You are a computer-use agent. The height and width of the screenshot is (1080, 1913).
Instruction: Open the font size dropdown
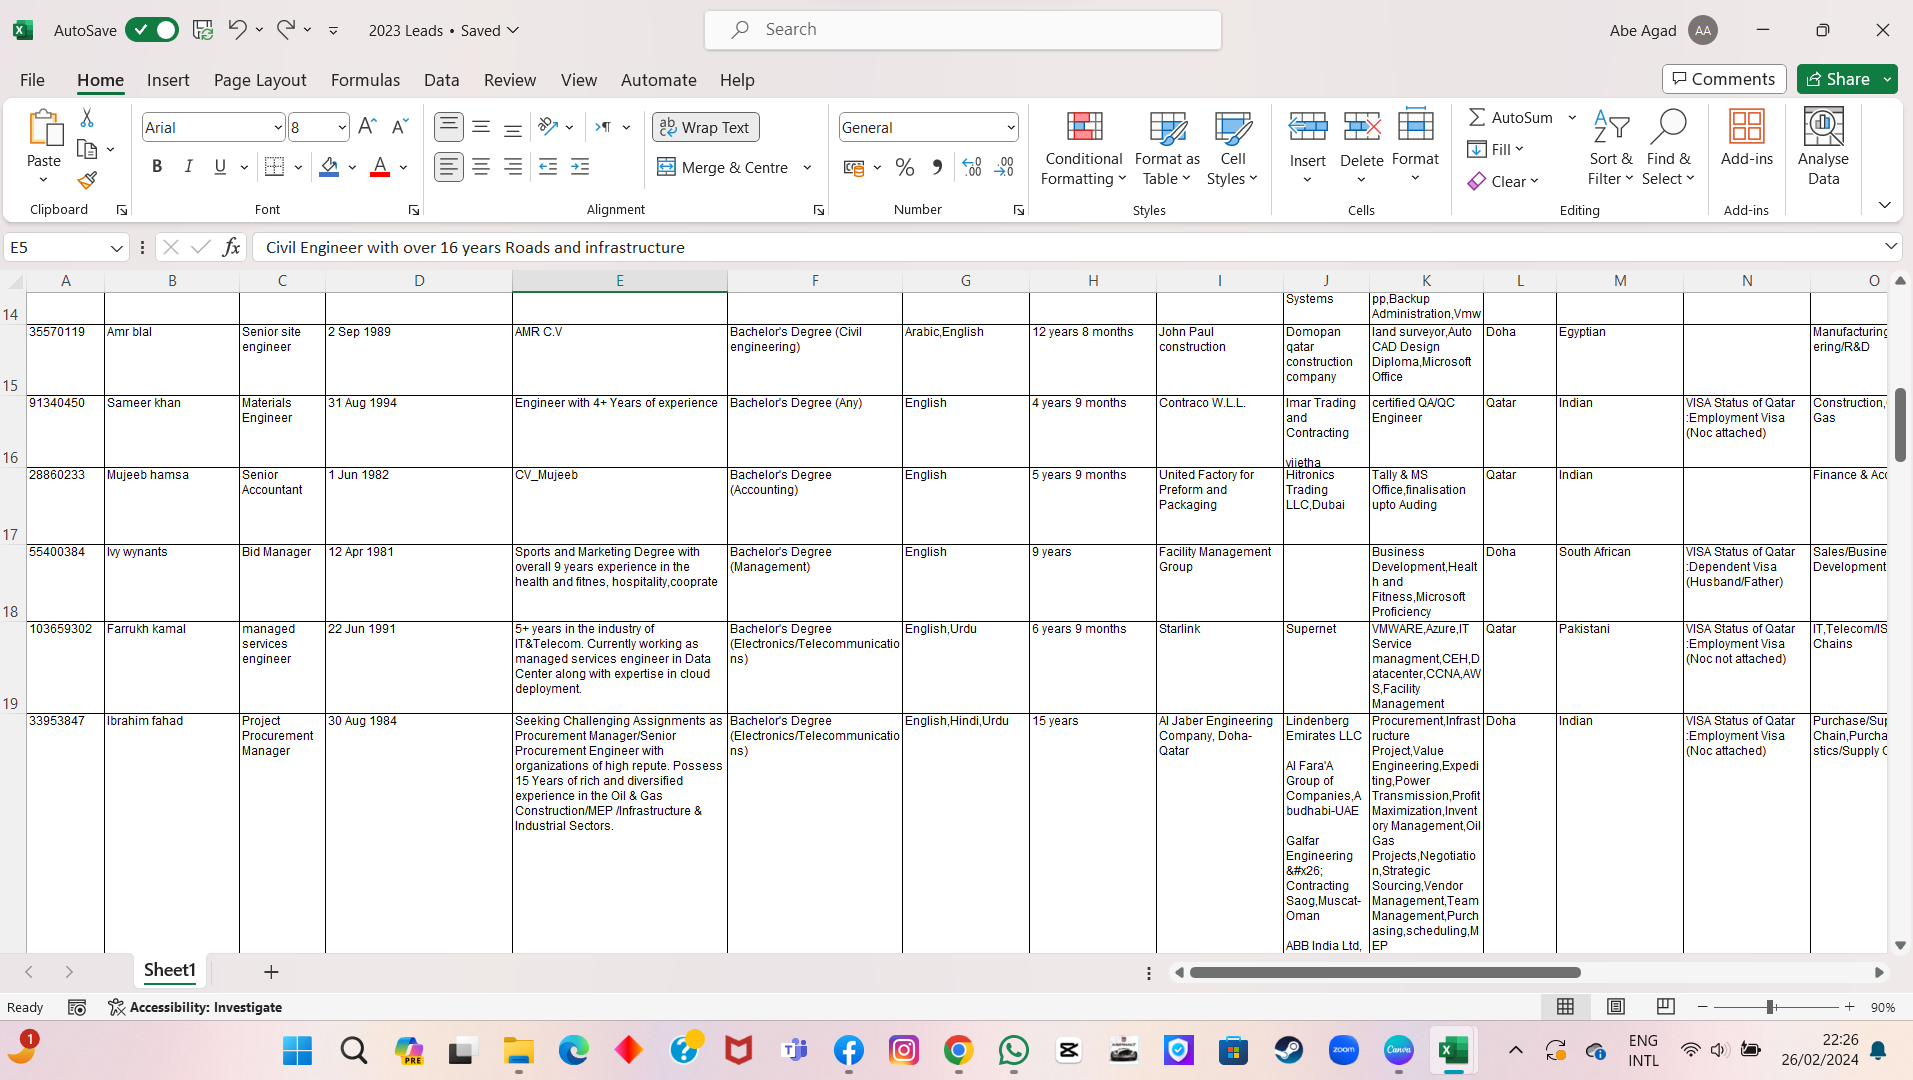coord(342,128)
